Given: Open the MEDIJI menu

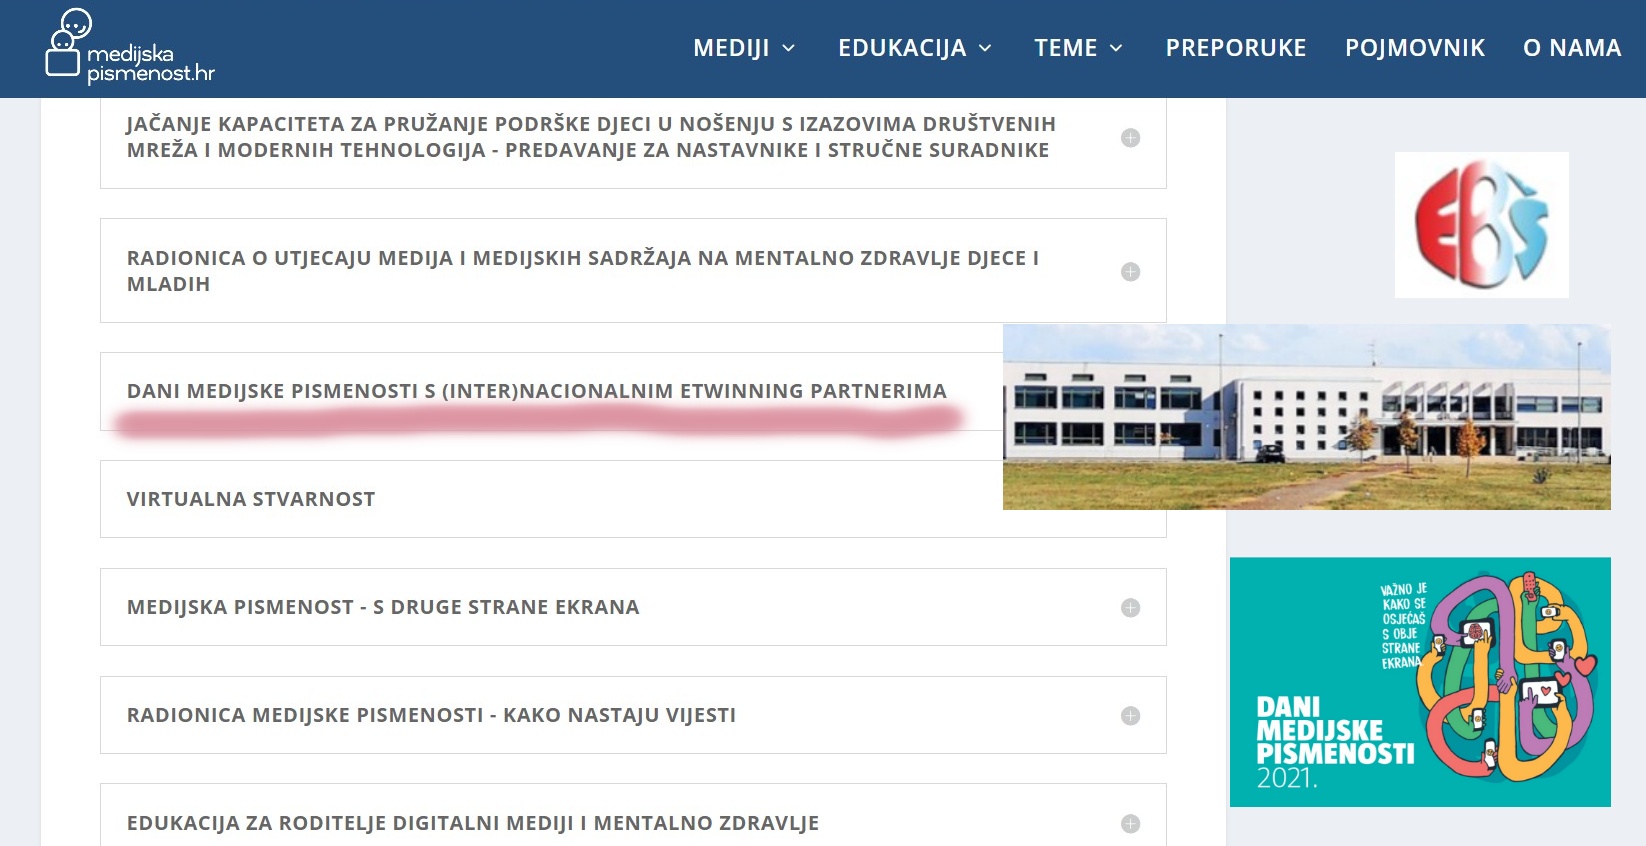Looking at the screenshot, I should [731, 48].
